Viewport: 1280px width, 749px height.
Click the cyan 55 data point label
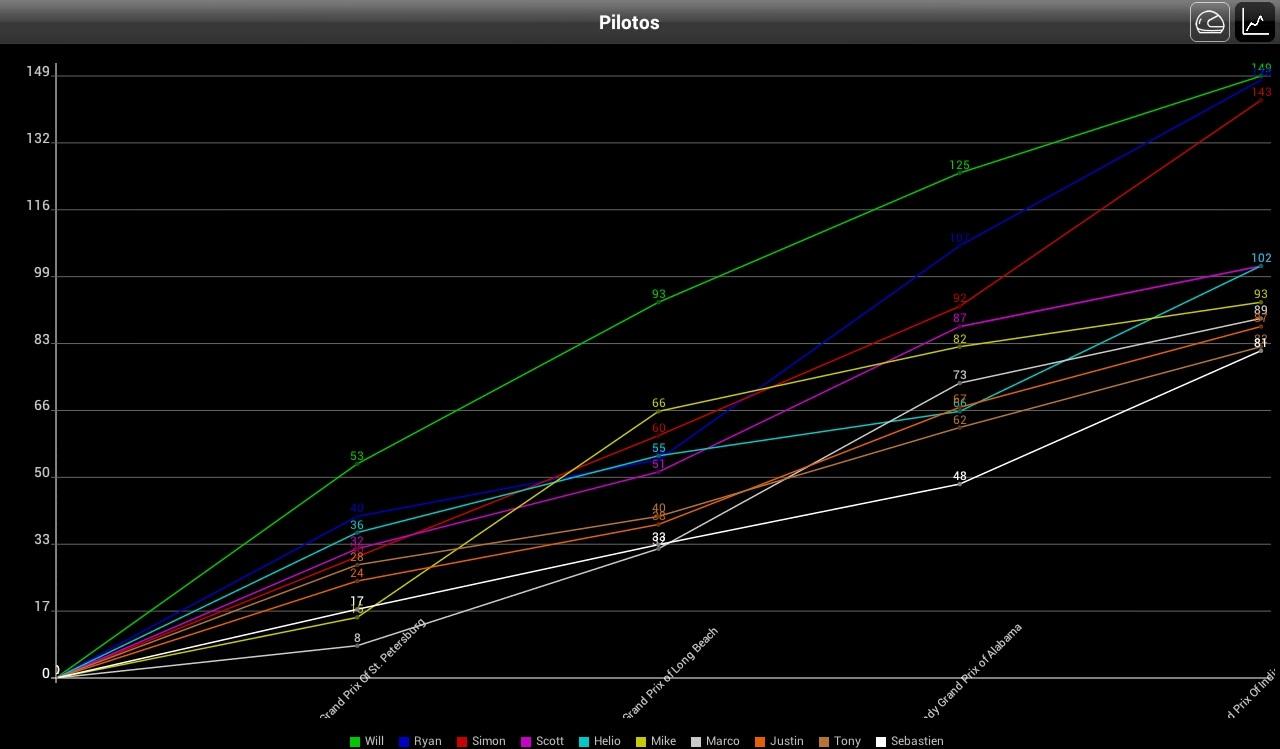659,449
